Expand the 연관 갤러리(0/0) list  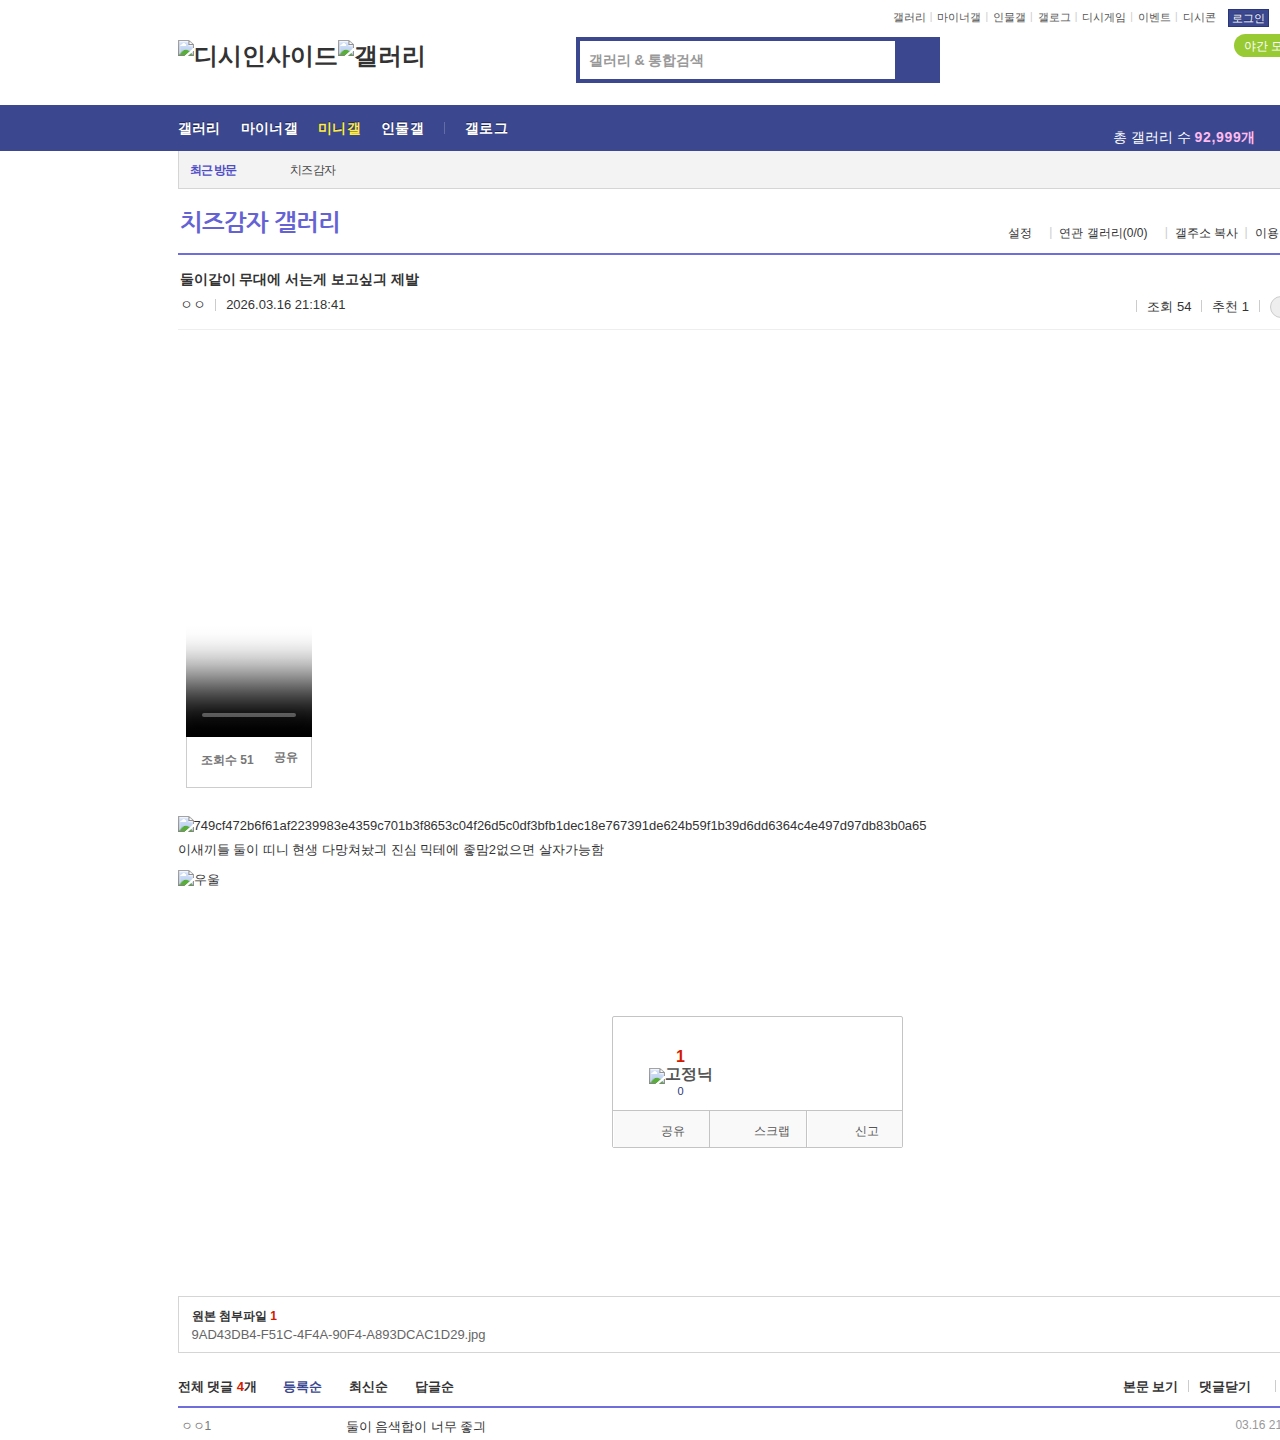(1103, 233)
